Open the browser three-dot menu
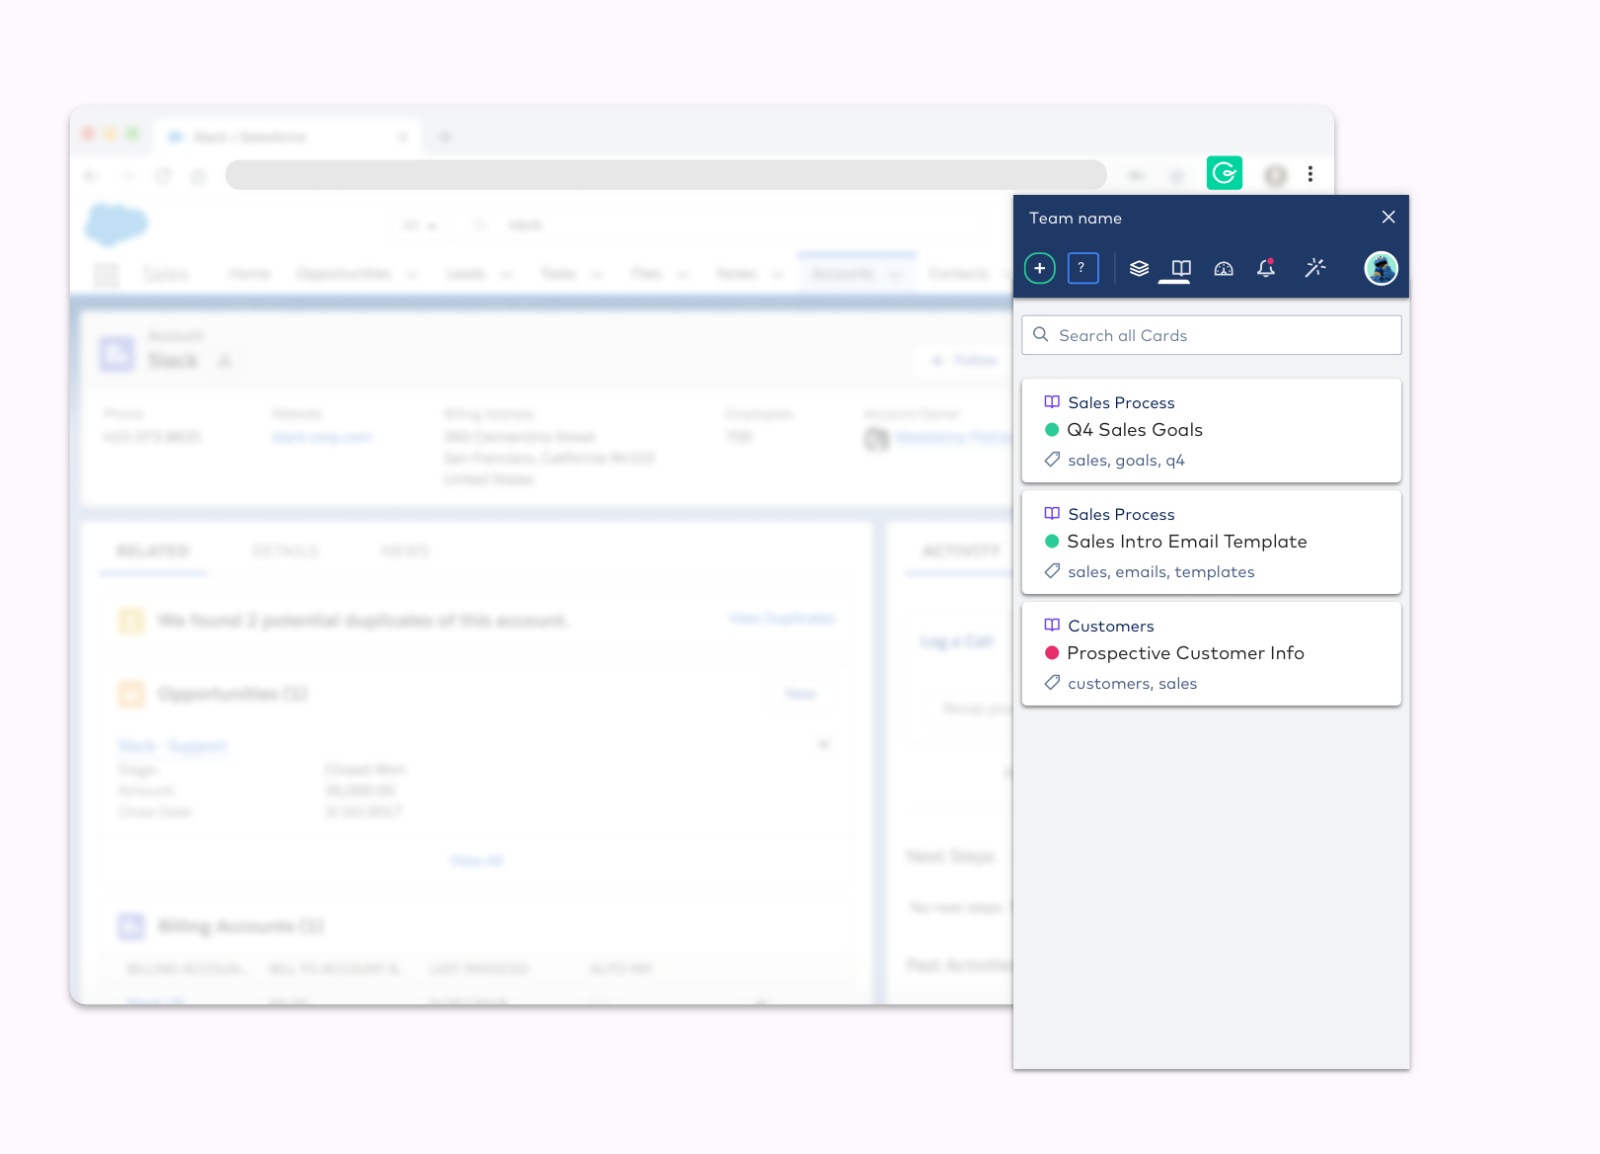Screen dimensions: 1600x1154 click(x=1310, y=174)
